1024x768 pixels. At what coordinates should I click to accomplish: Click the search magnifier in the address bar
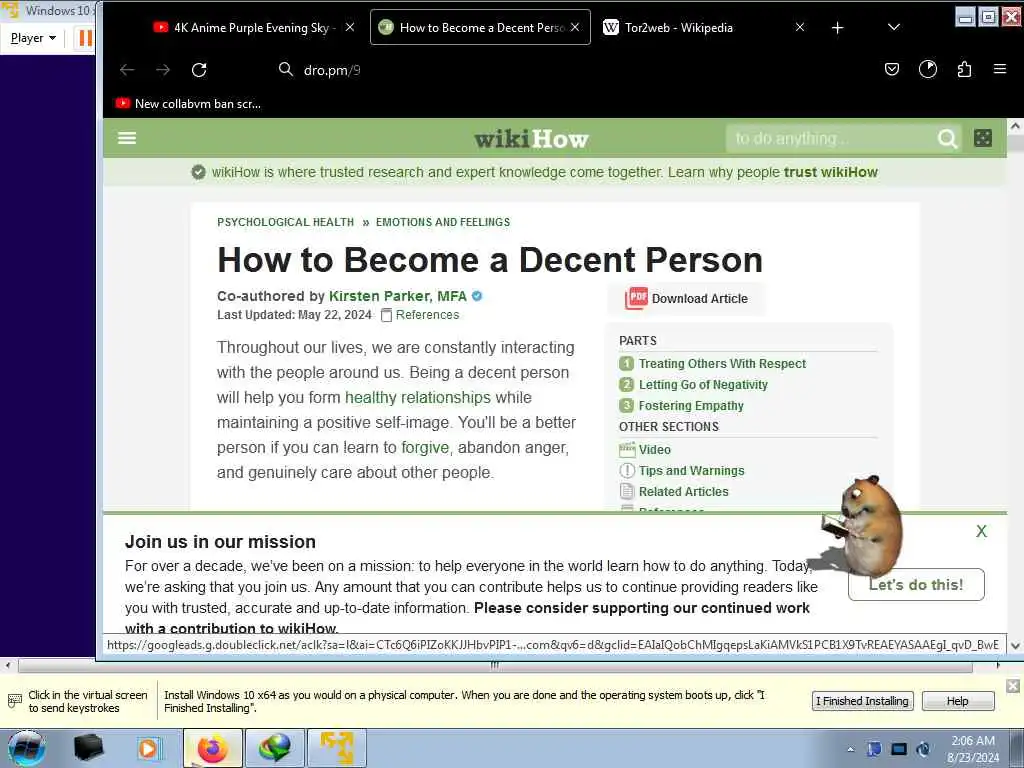[285, 69]
